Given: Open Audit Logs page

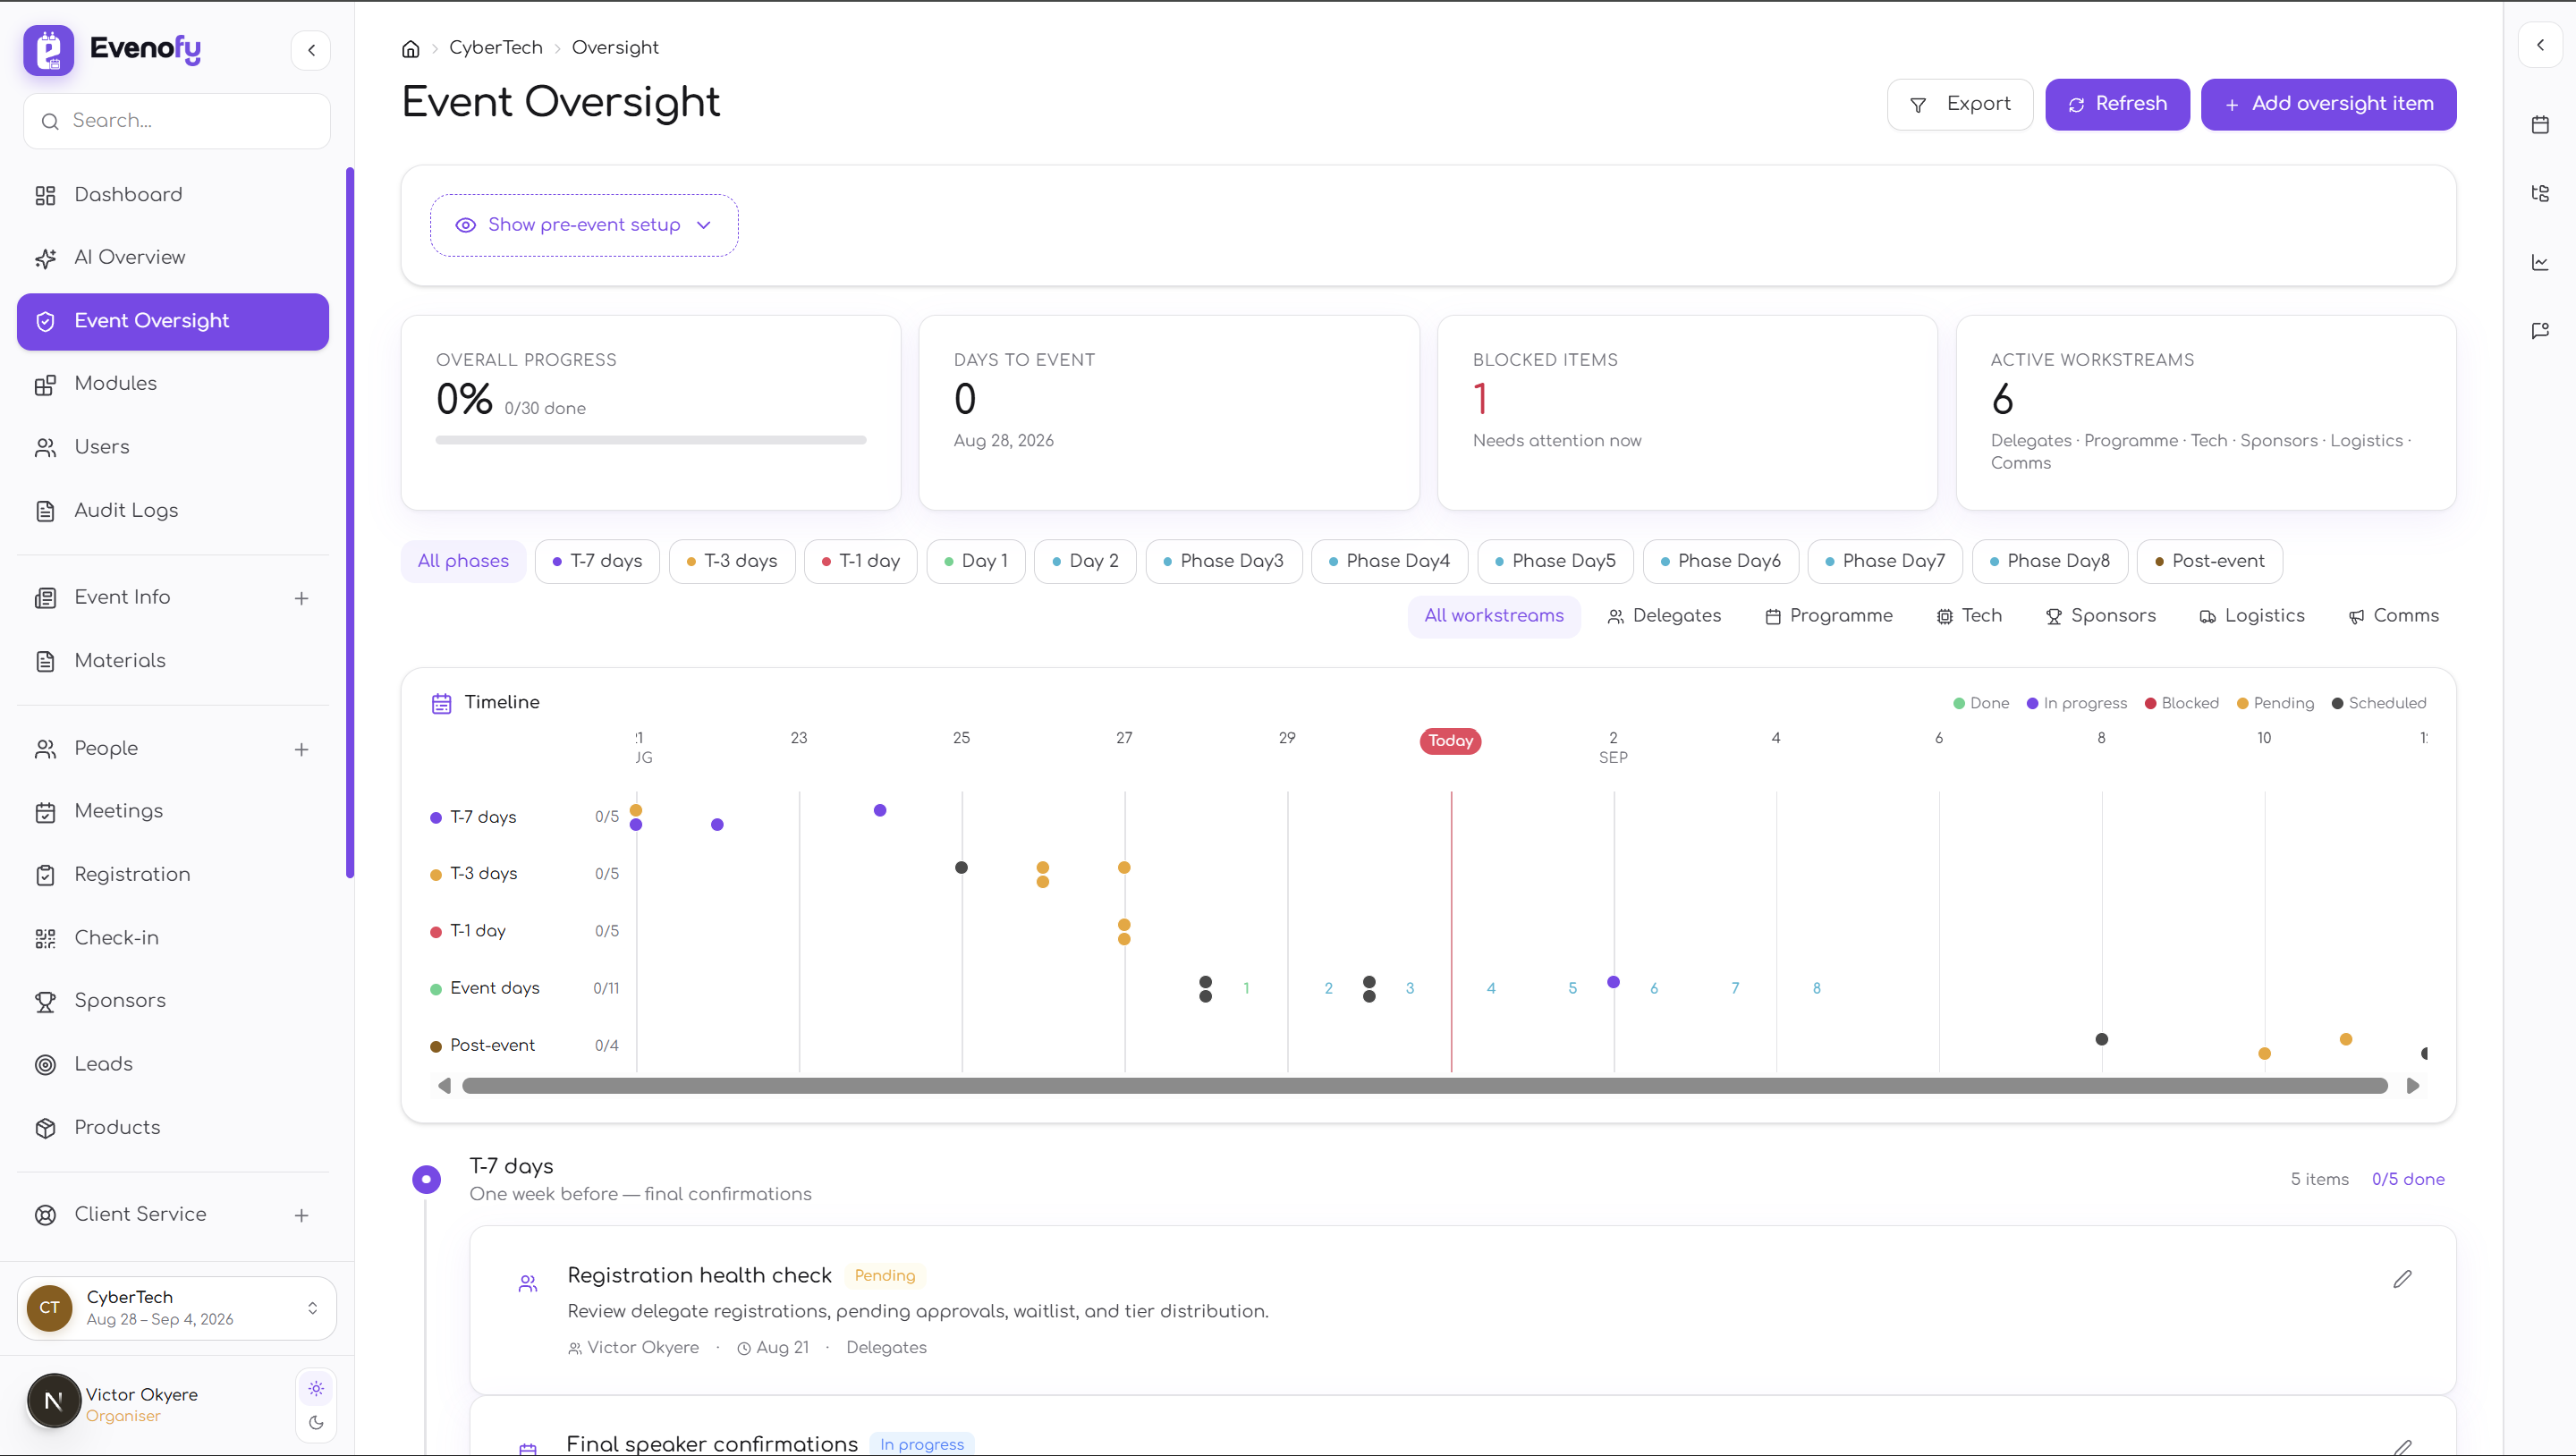Looking at the screenshot, I should [x=173, y=511].
